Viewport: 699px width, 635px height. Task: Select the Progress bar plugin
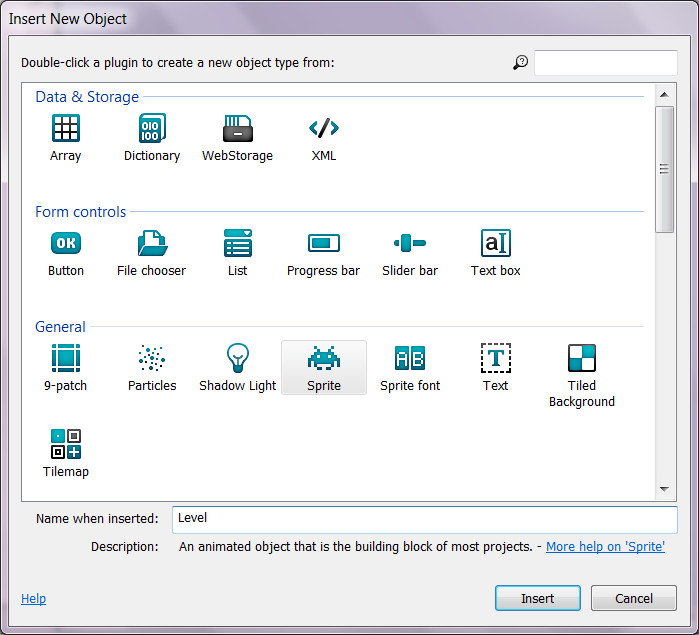[x=323, y=244]
